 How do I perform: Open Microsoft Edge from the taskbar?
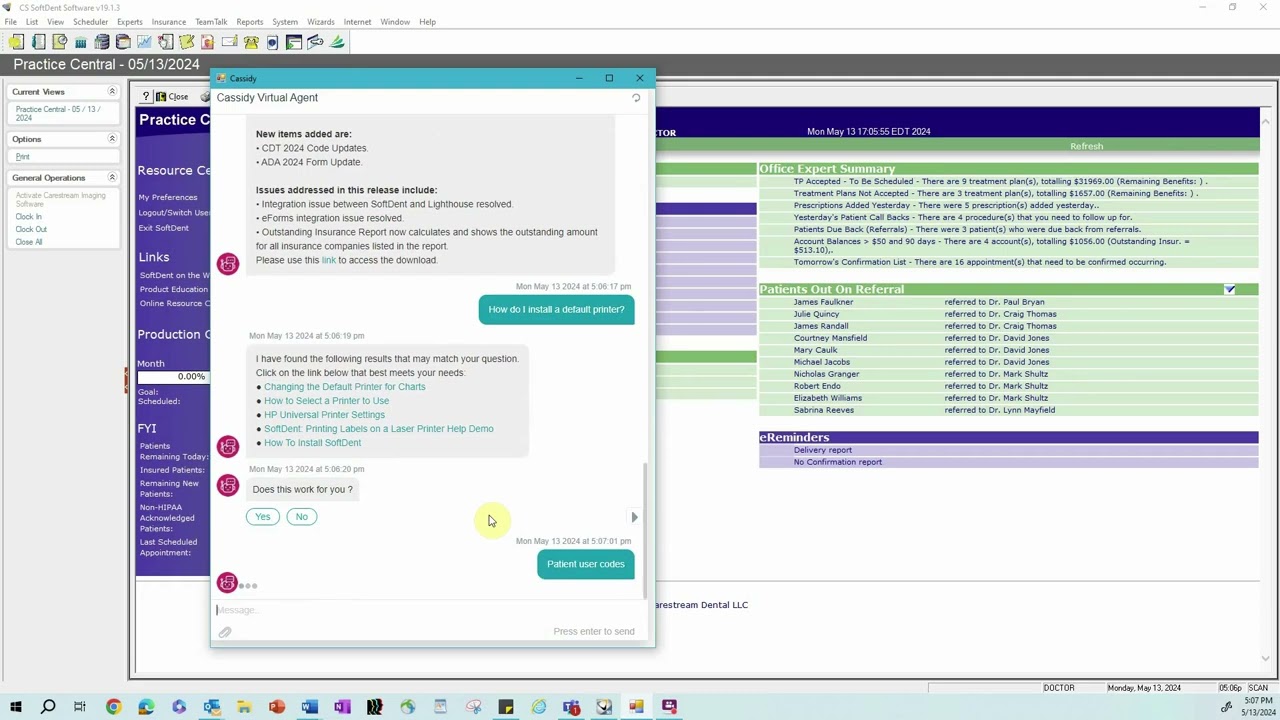click(x=146, y=707)
